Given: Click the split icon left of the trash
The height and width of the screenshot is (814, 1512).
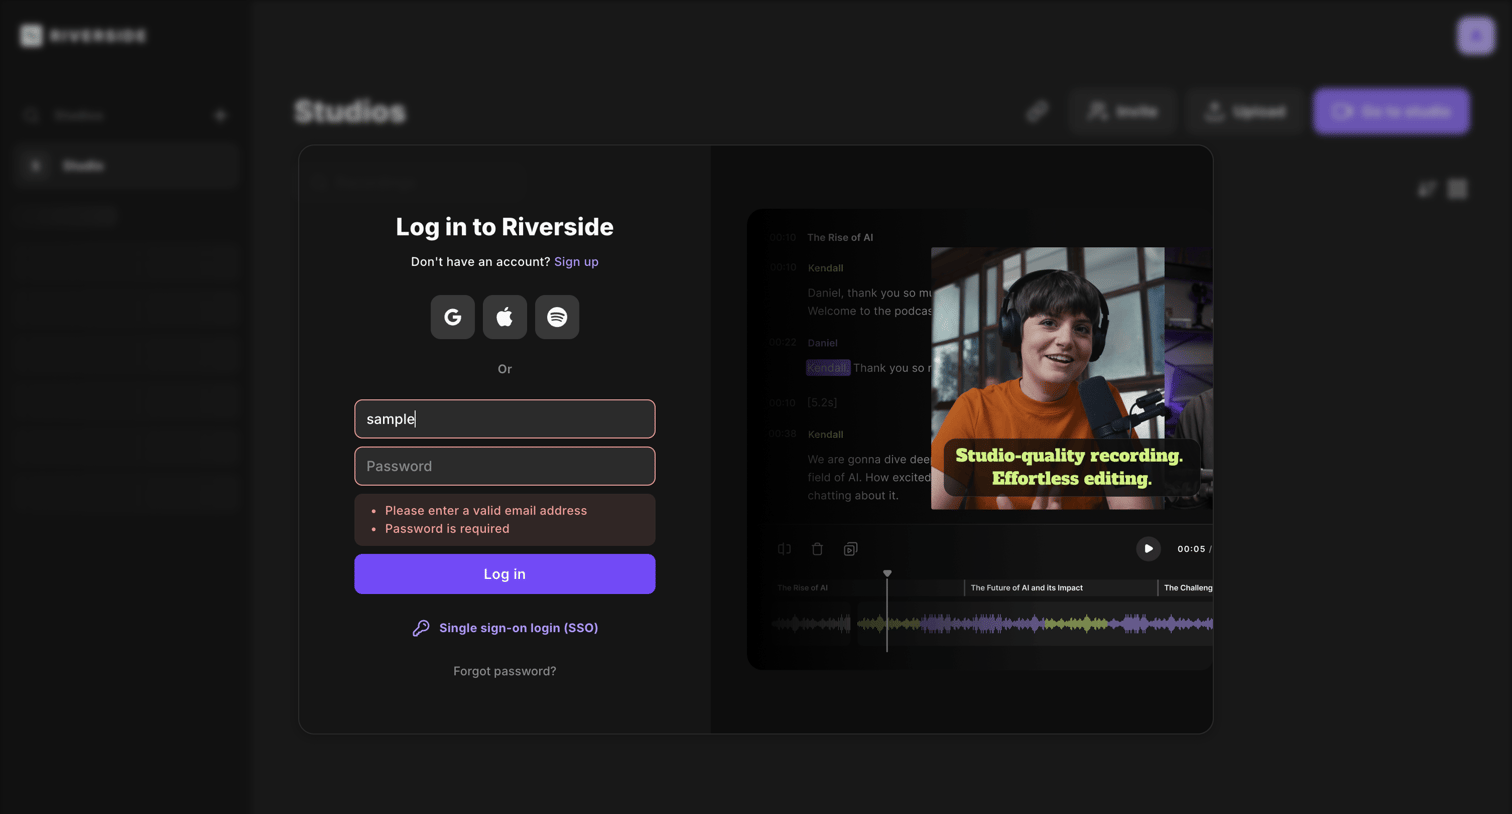Looking at the screenshot, I should 785,549.
